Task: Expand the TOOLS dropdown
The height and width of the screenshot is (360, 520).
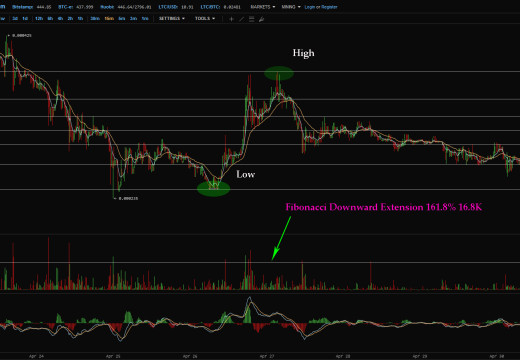Action: [205, 18]
